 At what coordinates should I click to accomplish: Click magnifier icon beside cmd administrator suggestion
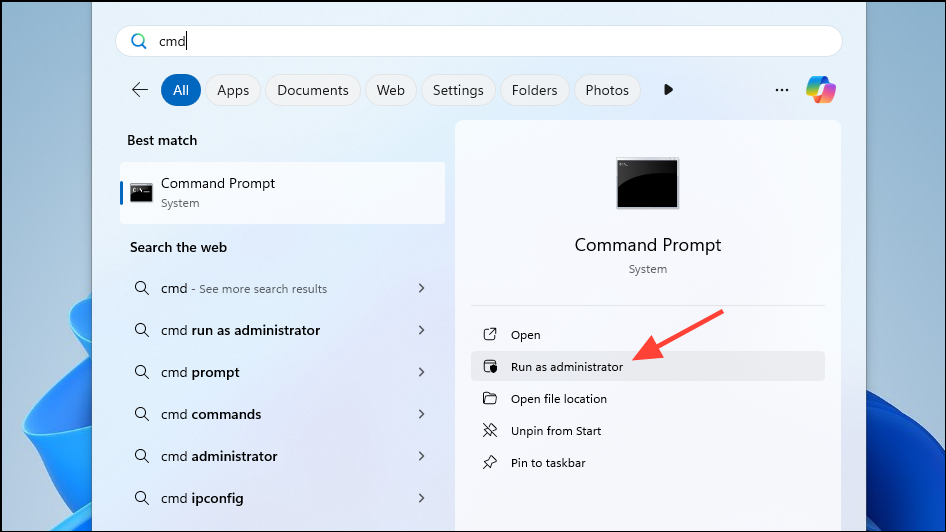click(142, 455)
